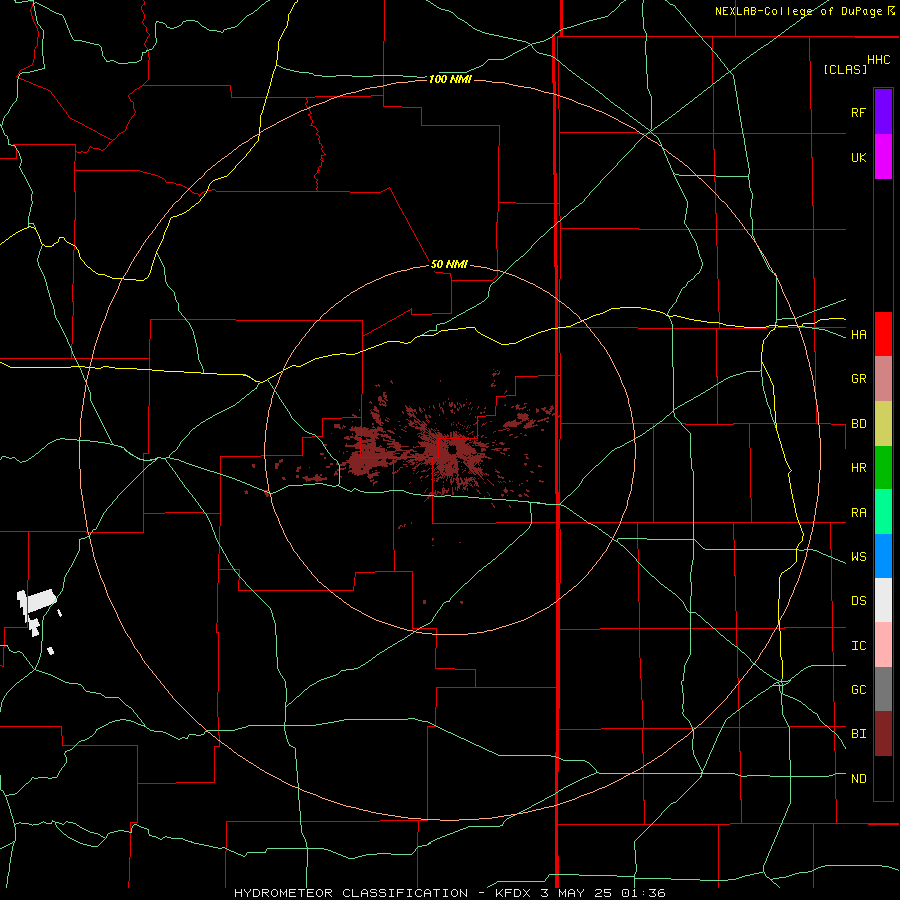The width and height of the screenshot is (900, 900).
Task: Click the ND legend label
Action: click(858, 778)
